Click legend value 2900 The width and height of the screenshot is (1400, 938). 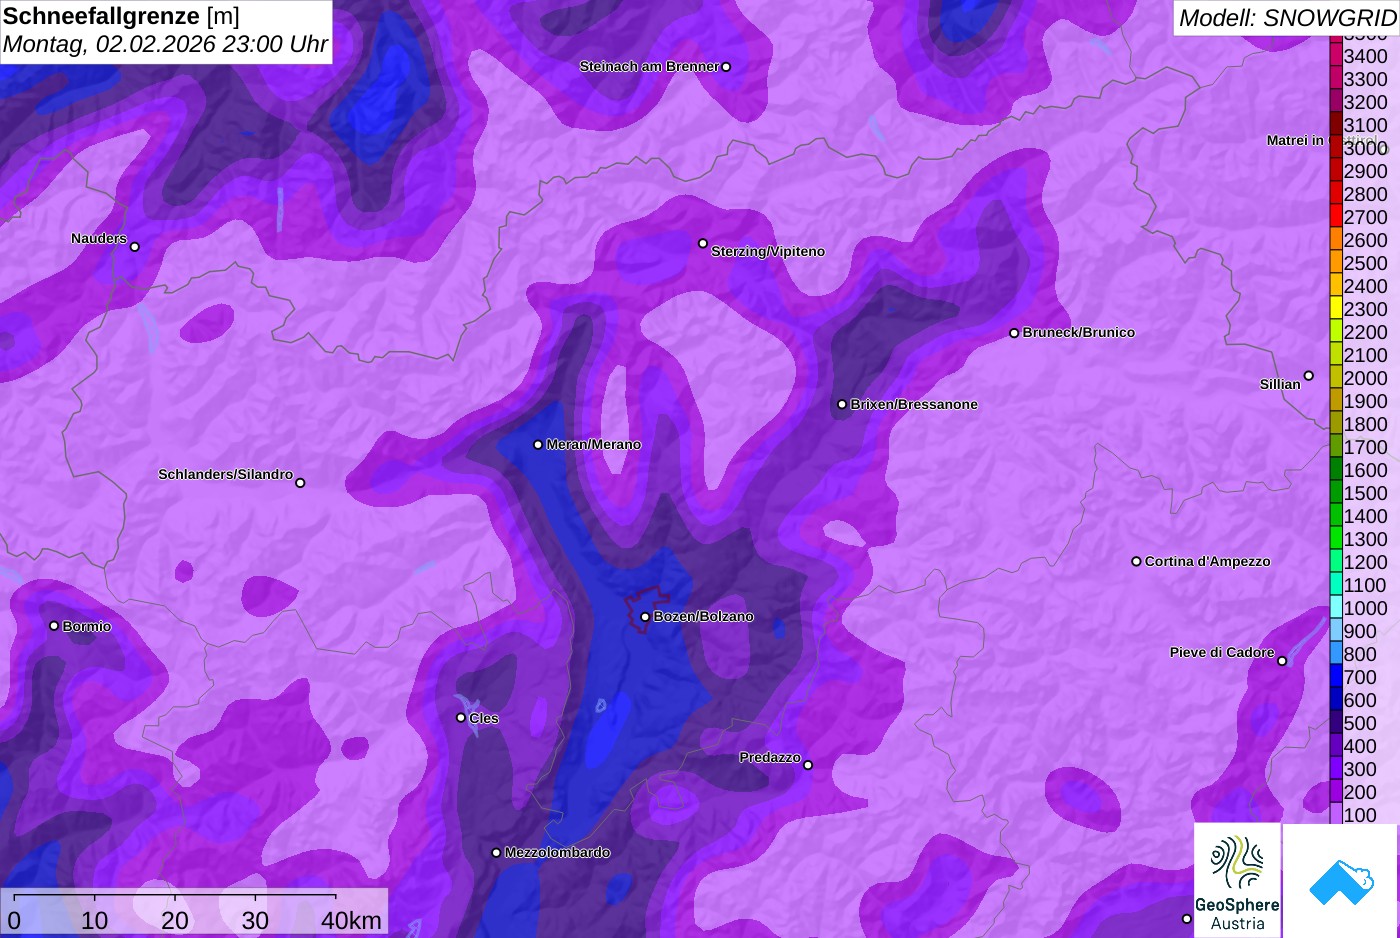click(x=1365, y=171)
